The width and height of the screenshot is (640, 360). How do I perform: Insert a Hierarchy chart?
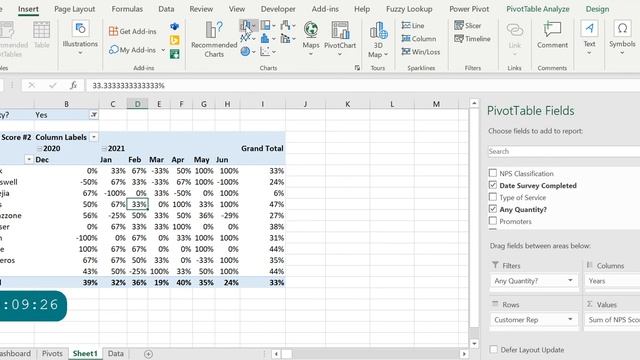268,26
